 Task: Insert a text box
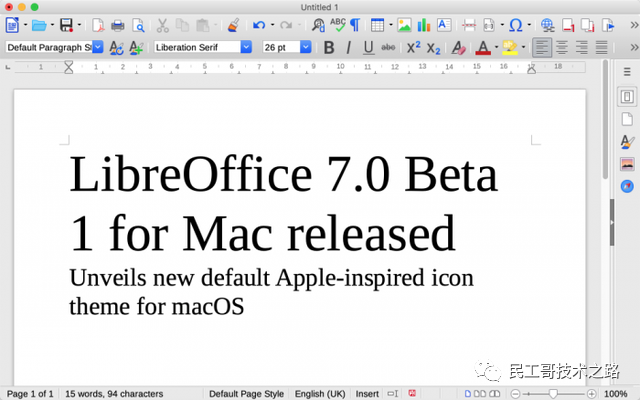click(444, 25)
